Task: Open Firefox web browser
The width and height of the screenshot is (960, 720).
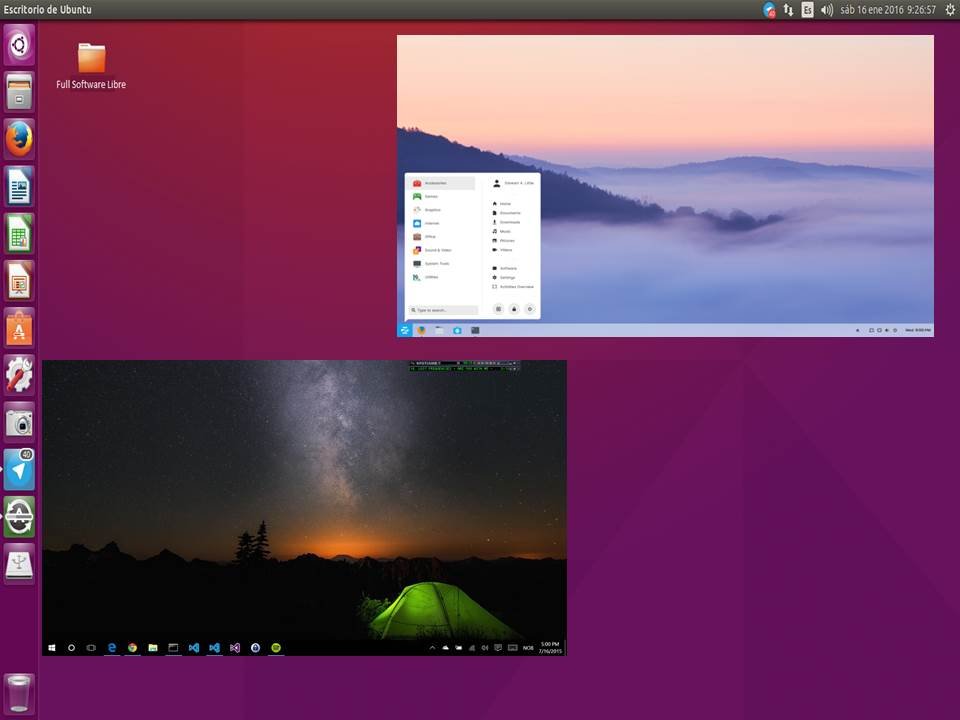Action: point(19,138)
